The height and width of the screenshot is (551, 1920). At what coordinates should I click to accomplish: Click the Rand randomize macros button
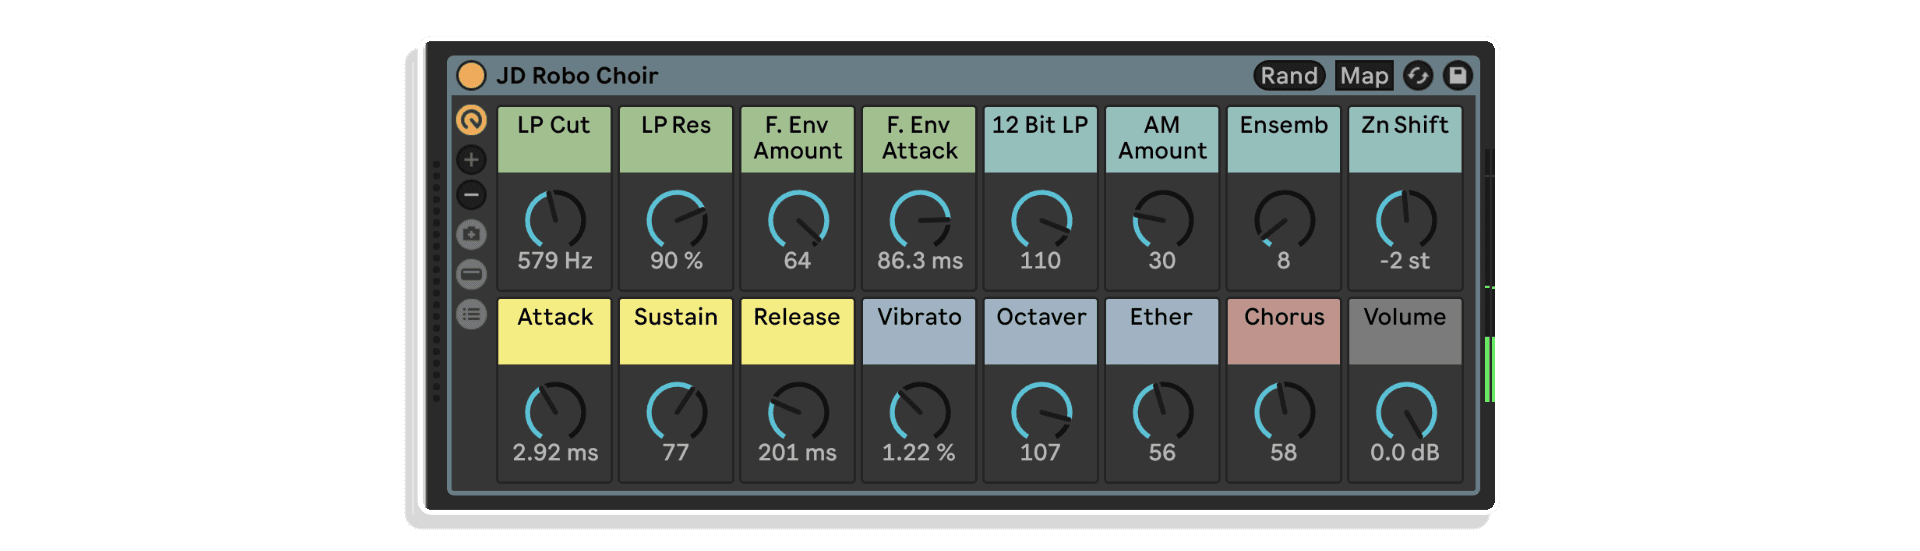click(x=1289, y=76)
